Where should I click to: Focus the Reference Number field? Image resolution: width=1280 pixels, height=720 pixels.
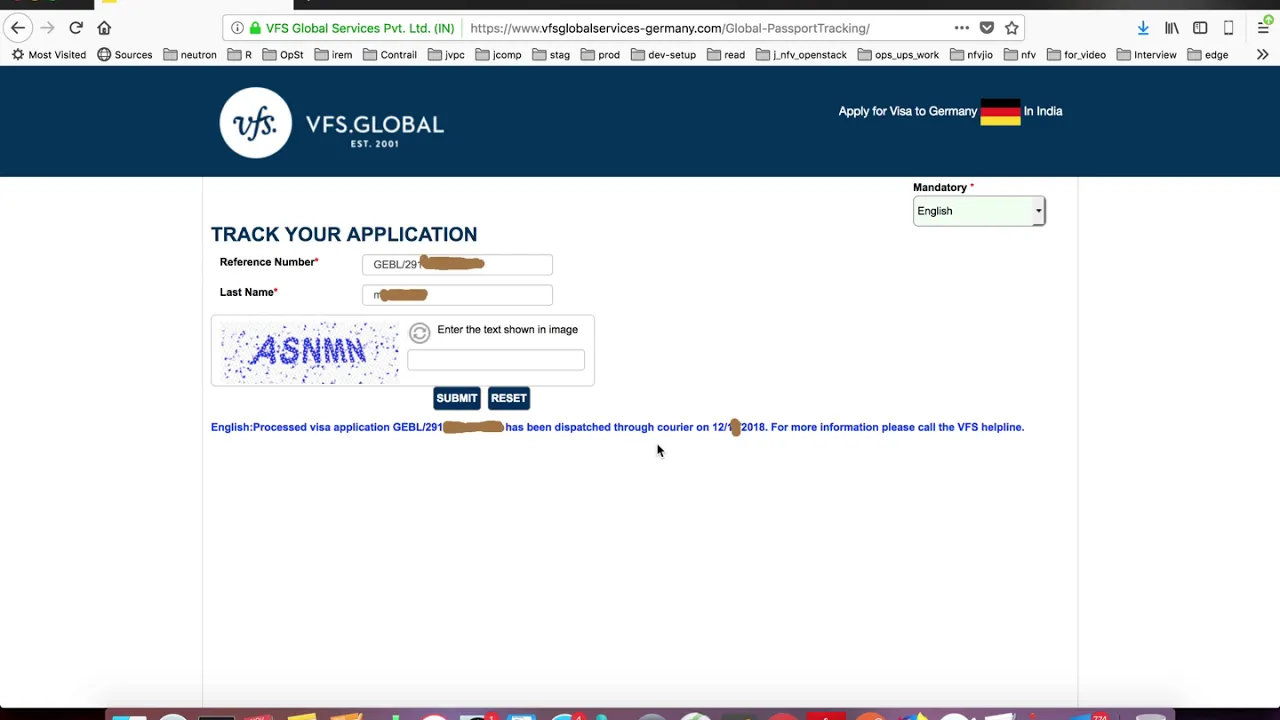point(457,264)
